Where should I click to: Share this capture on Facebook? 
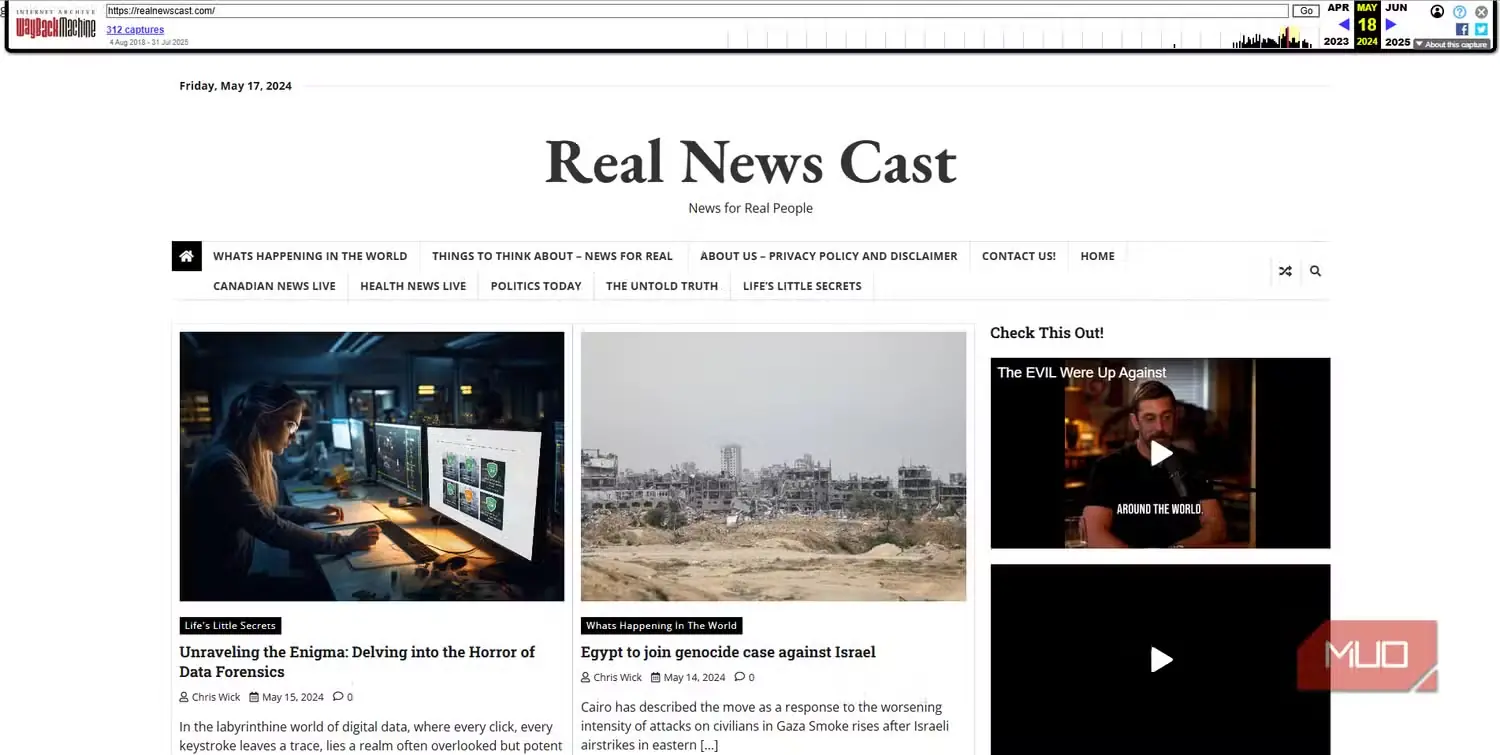[x=1462, y=29]
